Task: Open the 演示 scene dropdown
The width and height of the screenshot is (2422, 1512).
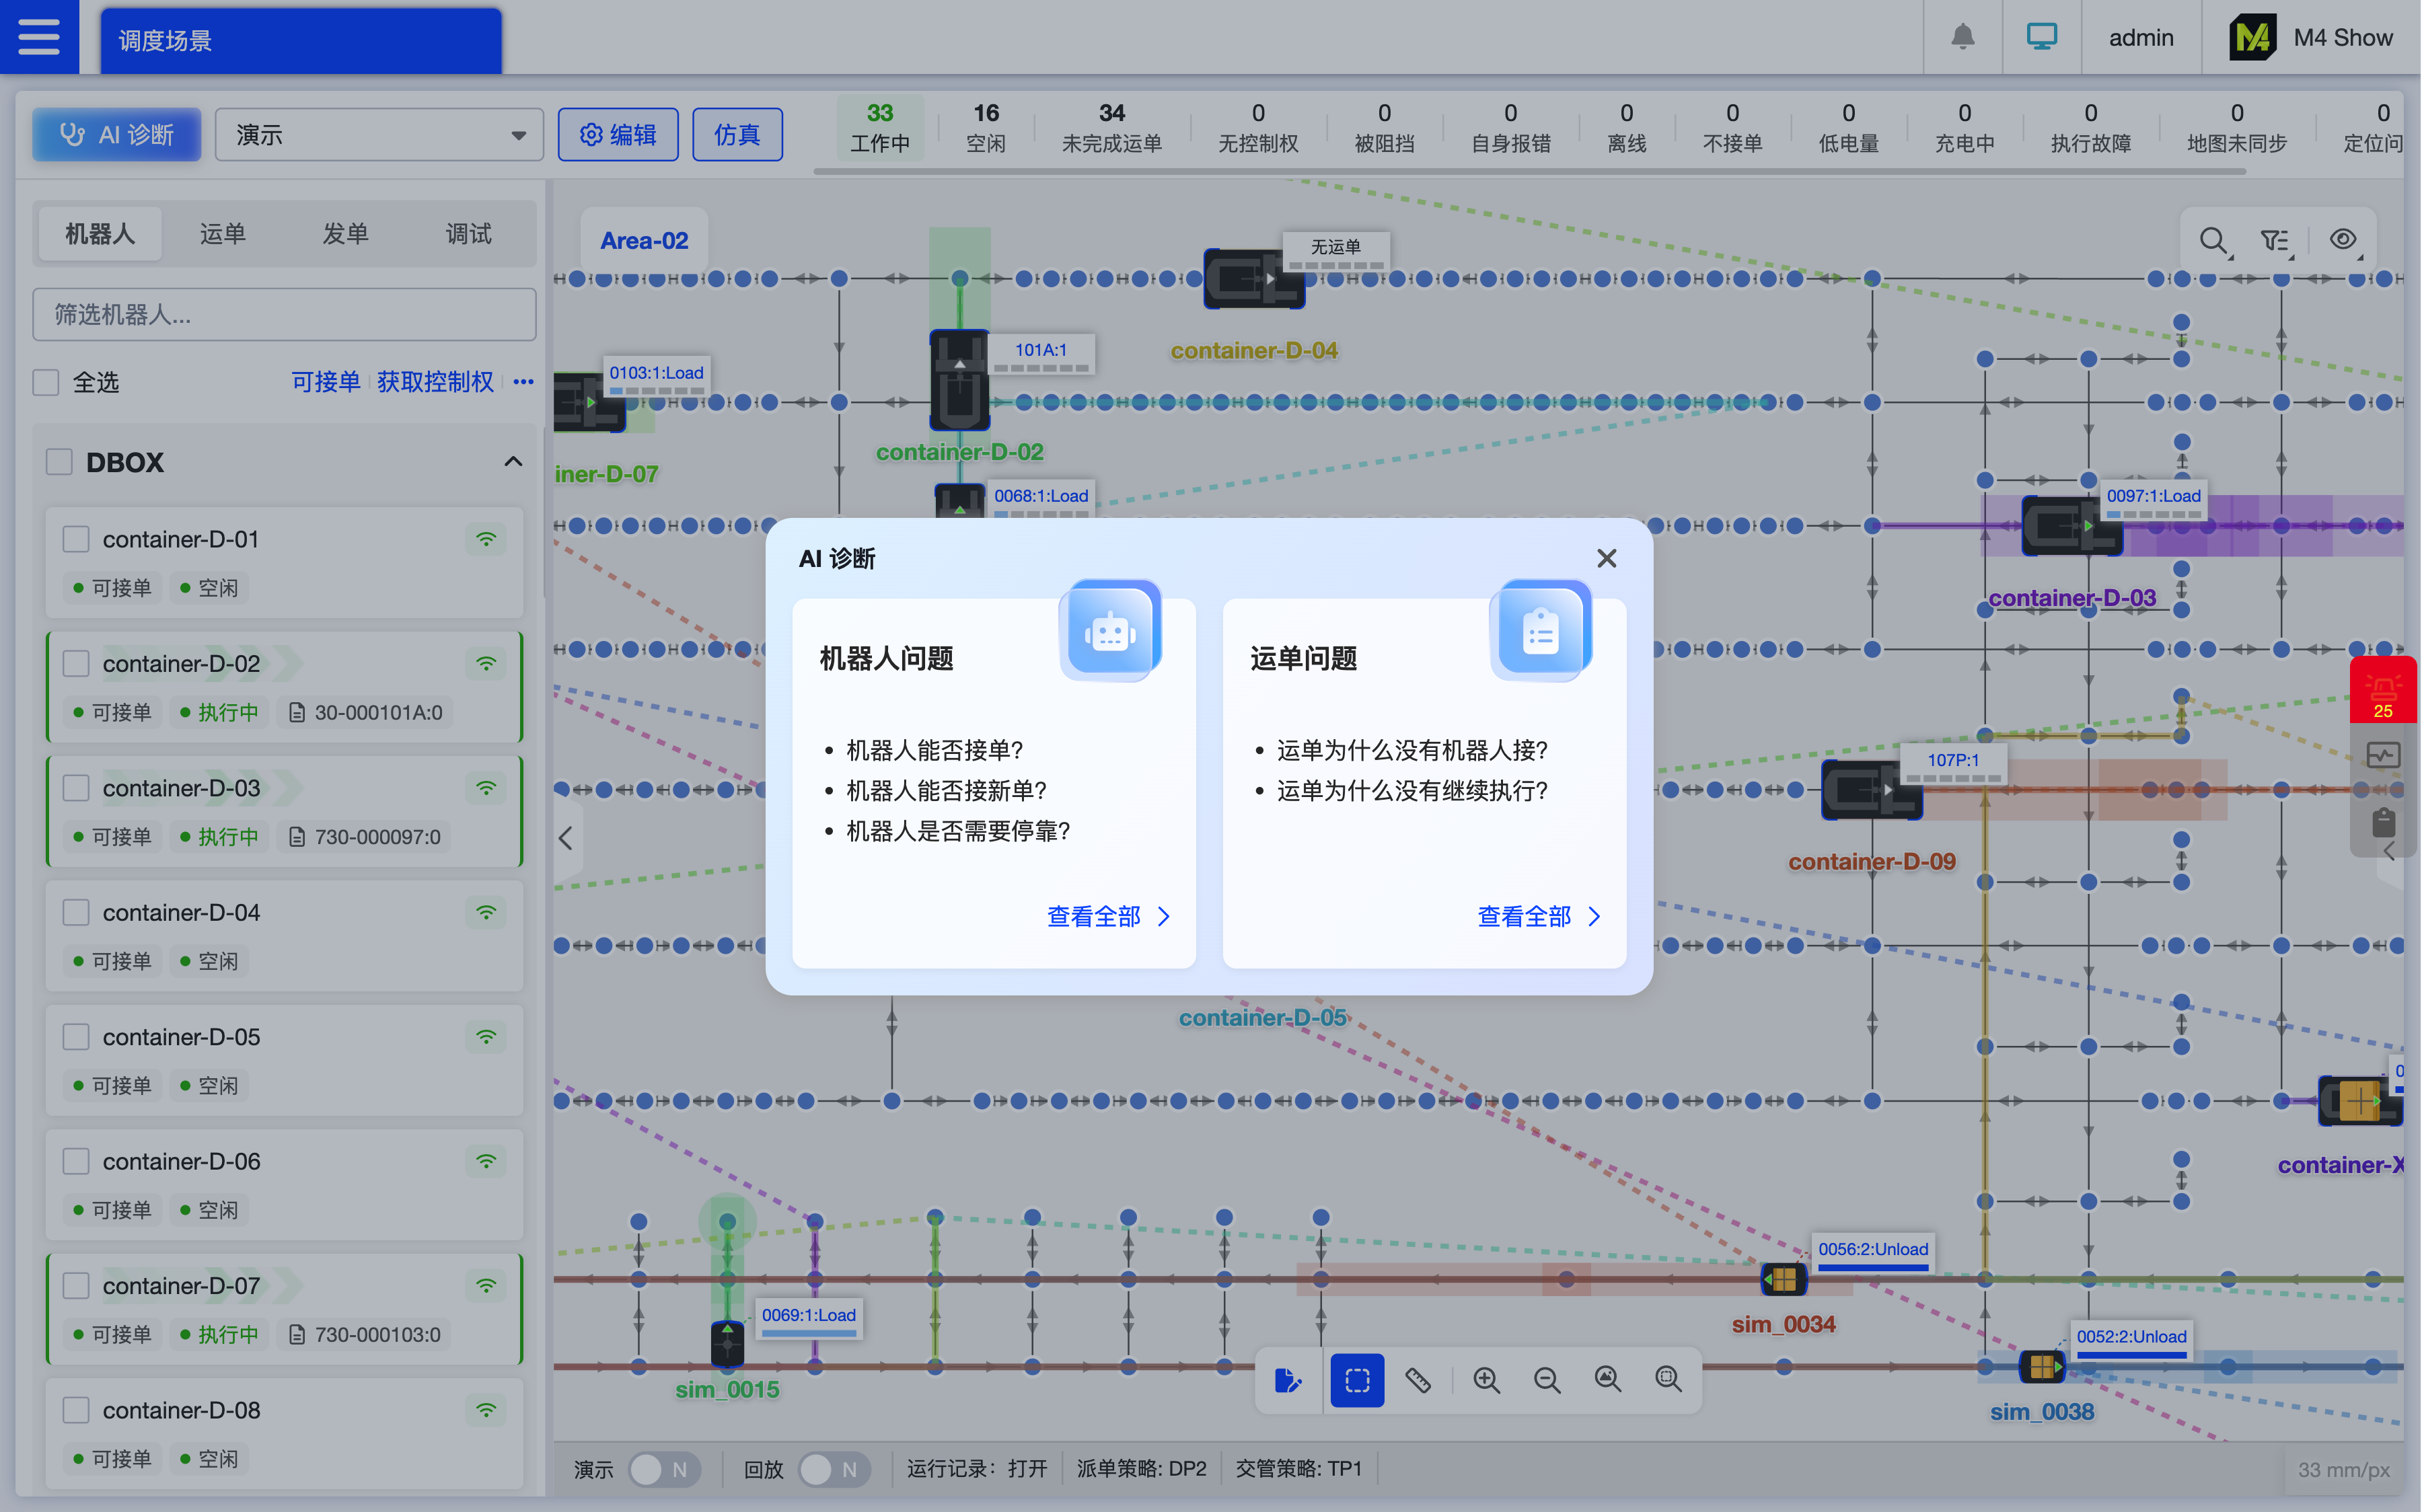Action: pyautogui.click(x=379, y=135)
